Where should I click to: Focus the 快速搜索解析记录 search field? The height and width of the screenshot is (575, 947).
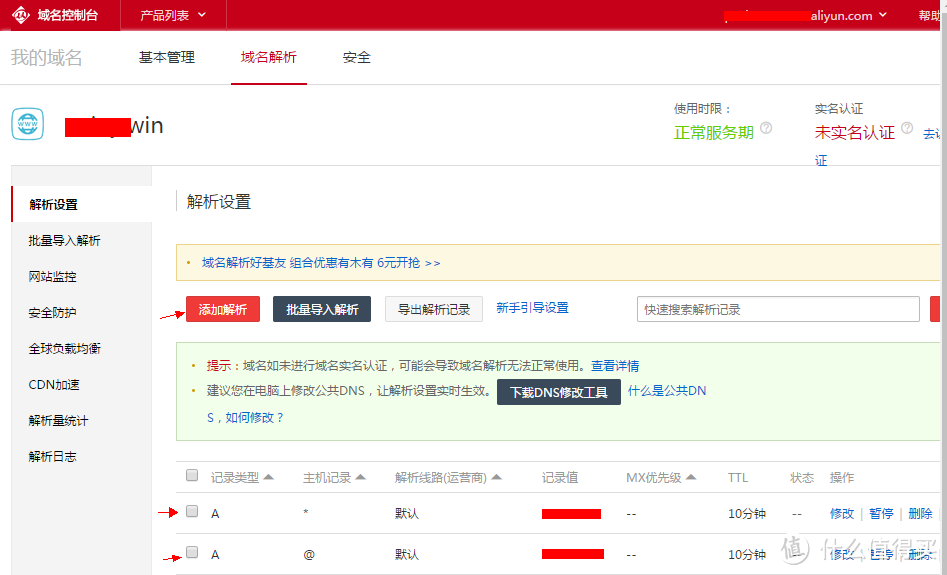click(x=778, y=309)
